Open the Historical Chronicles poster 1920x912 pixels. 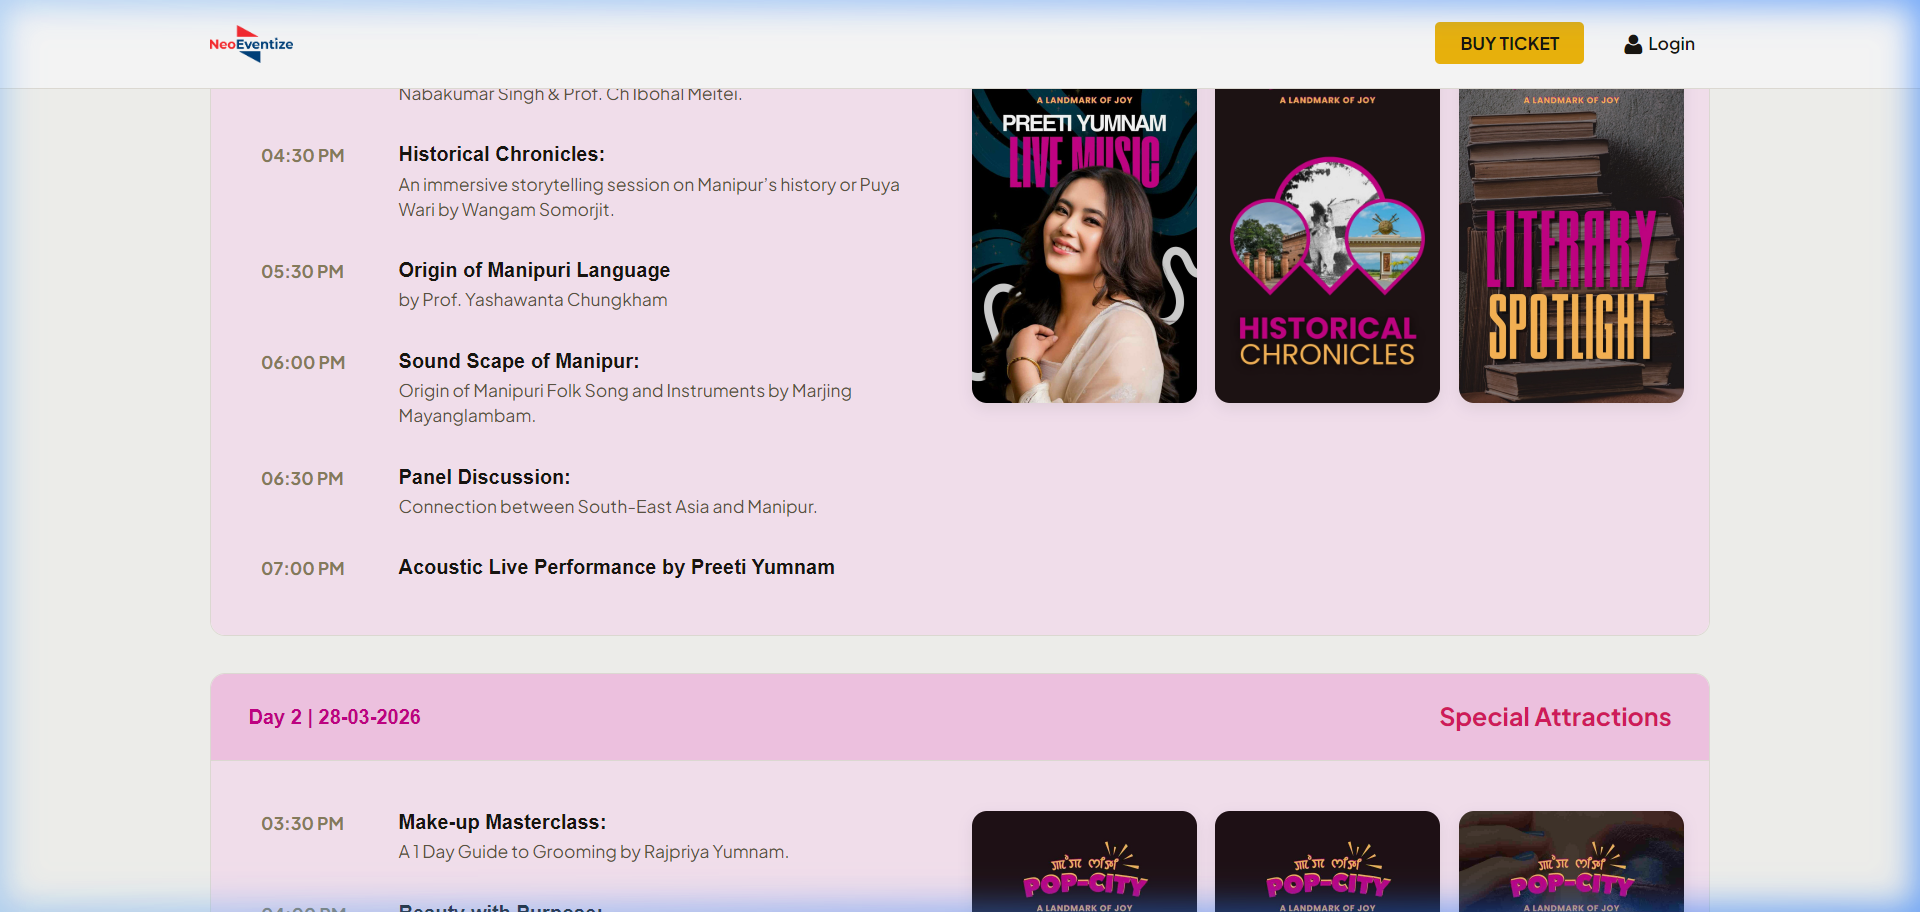[x=1327, y=245]
